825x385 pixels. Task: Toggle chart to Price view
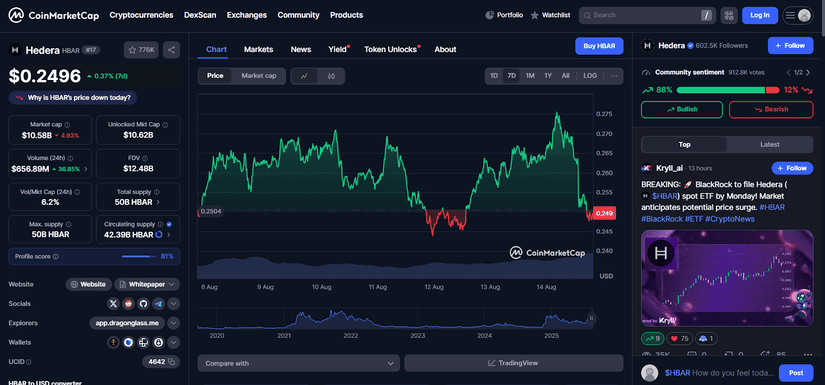[x=215, y=76]
